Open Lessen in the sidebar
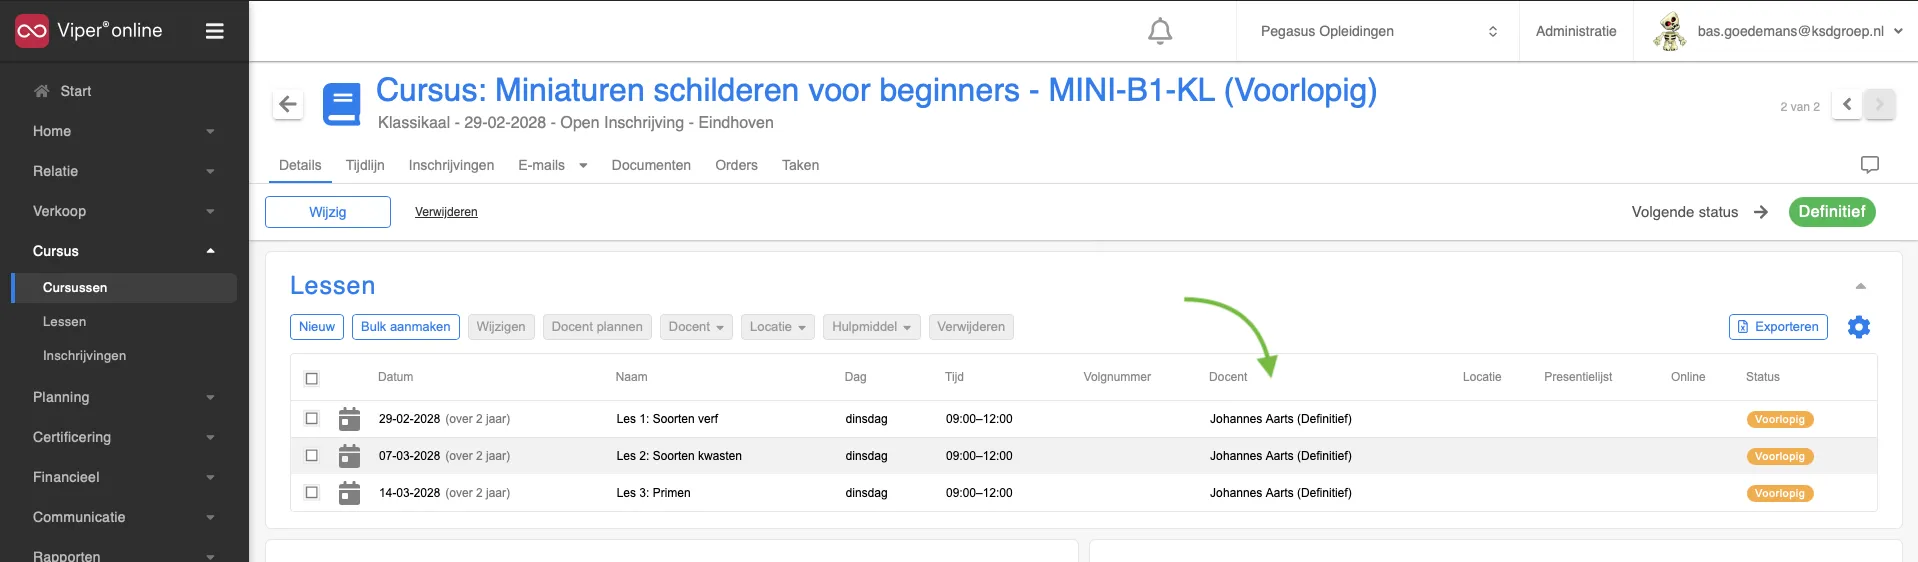 coord(64,322)
